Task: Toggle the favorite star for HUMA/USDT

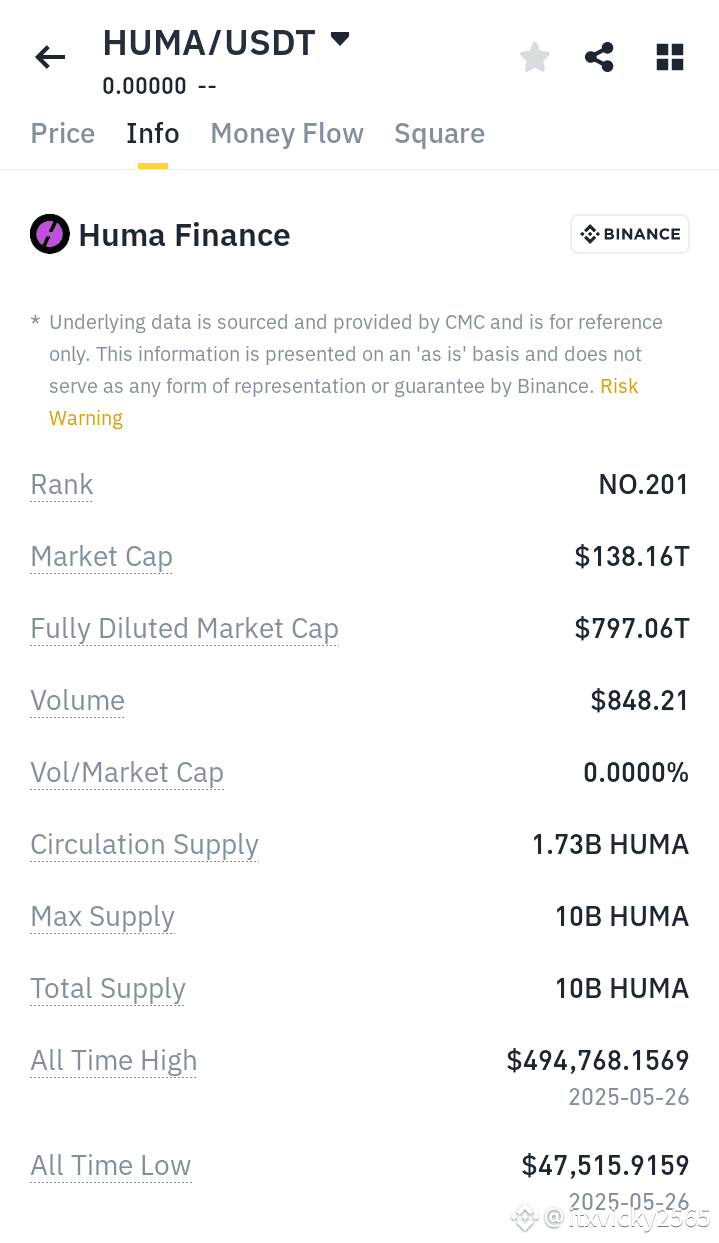Action: tap(535, 57)
